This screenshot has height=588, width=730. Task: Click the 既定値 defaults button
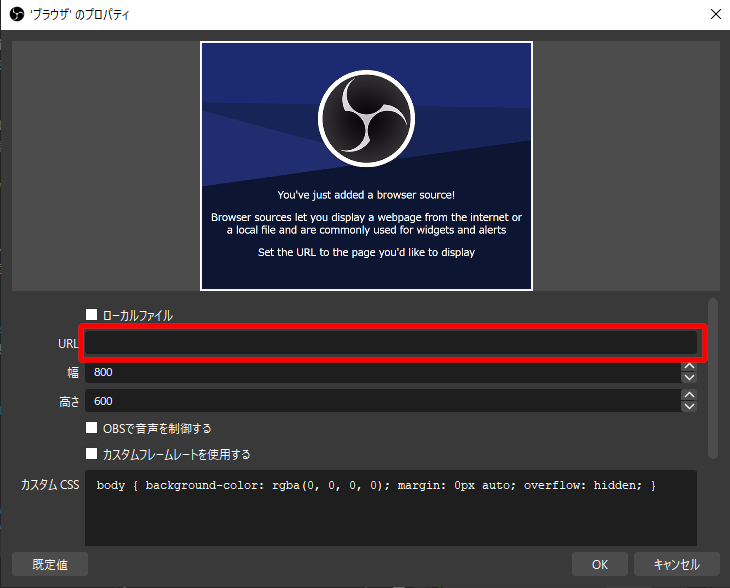tap(50, 564)
